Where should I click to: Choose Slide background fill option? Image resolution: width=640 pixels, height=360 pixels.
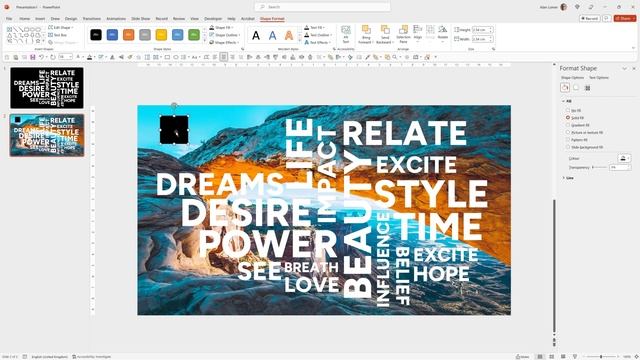pos(584,147)
